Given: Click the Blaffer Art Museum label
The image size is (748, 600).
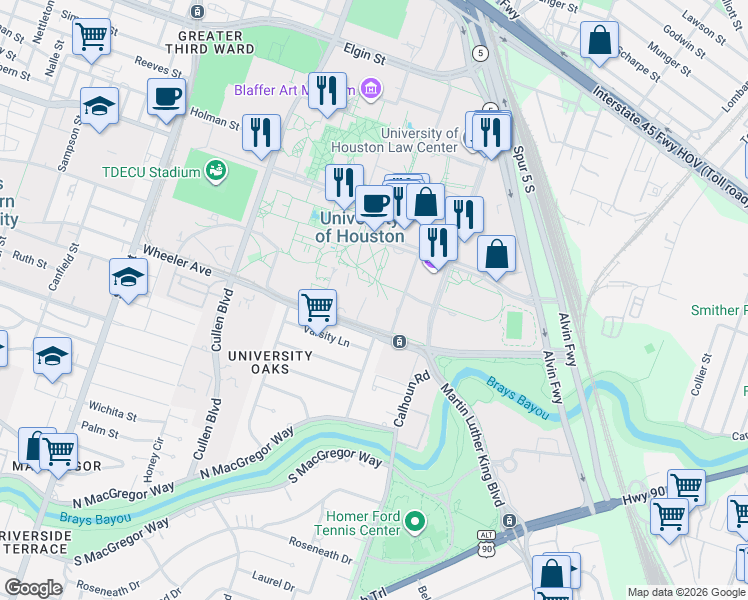Looking at the screenshot, I should 295,90.
